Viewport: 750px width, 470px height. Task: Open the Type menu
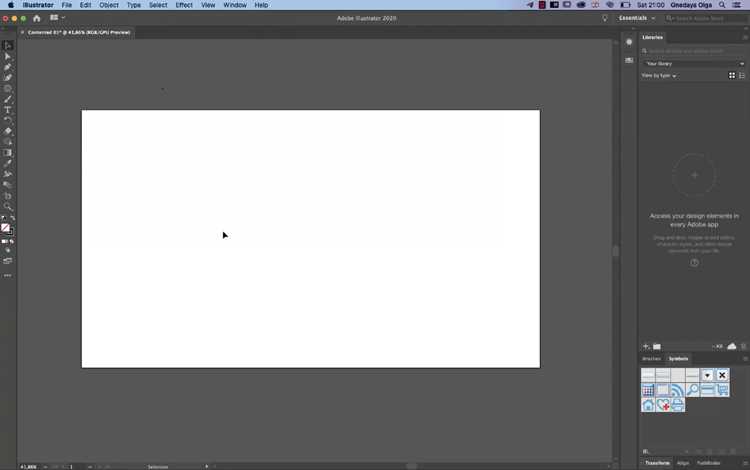pos(133,5)
